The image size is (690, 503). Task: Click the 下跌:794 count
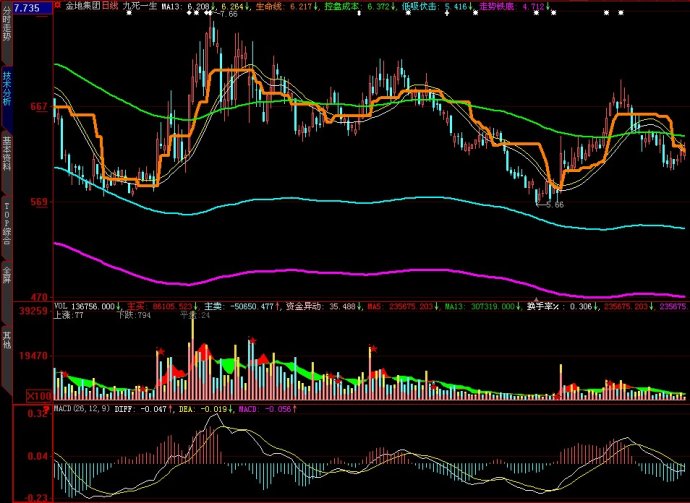pyautogui.click(x=134, y=315)
